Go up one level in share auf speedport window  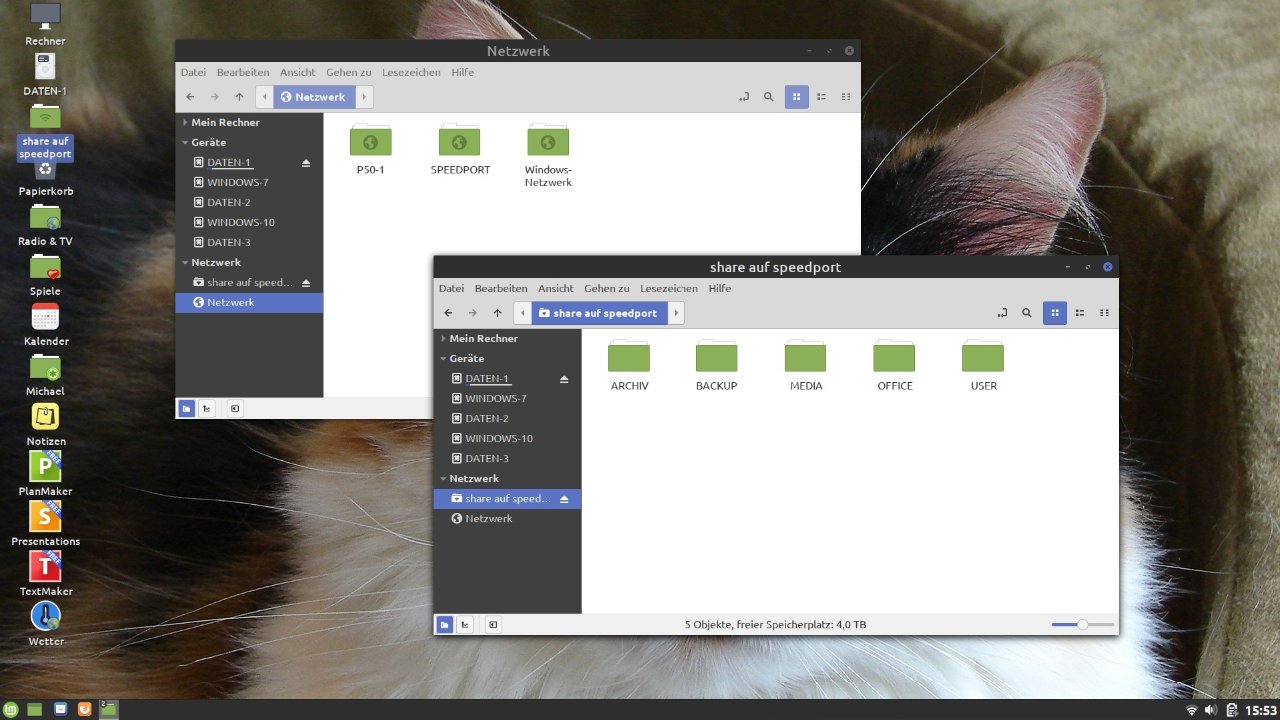pos(497,313)
